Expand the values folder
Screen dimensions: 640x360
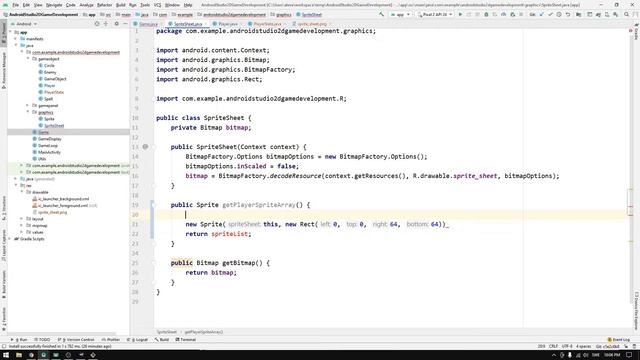(22, 232)
